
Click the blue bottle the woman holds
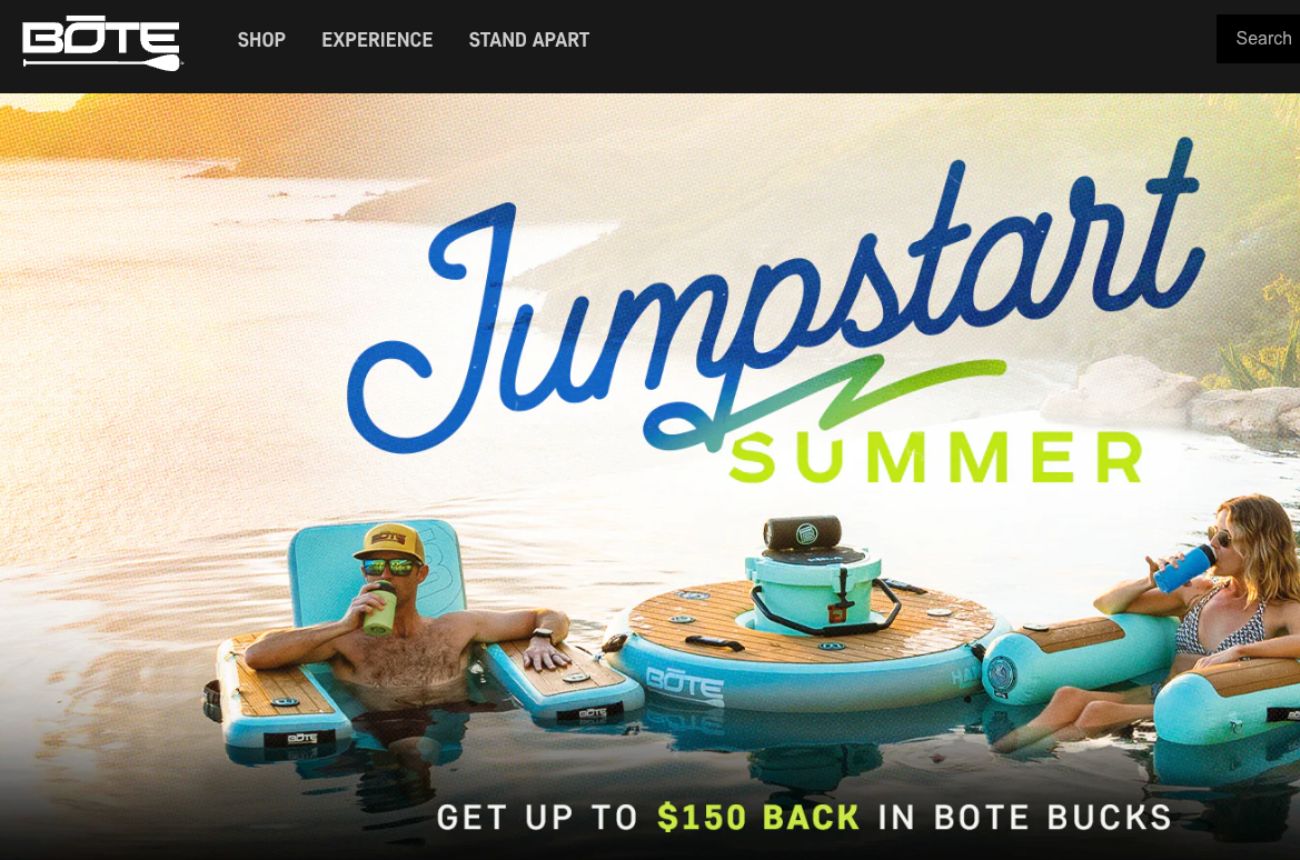coord(1183,569)
